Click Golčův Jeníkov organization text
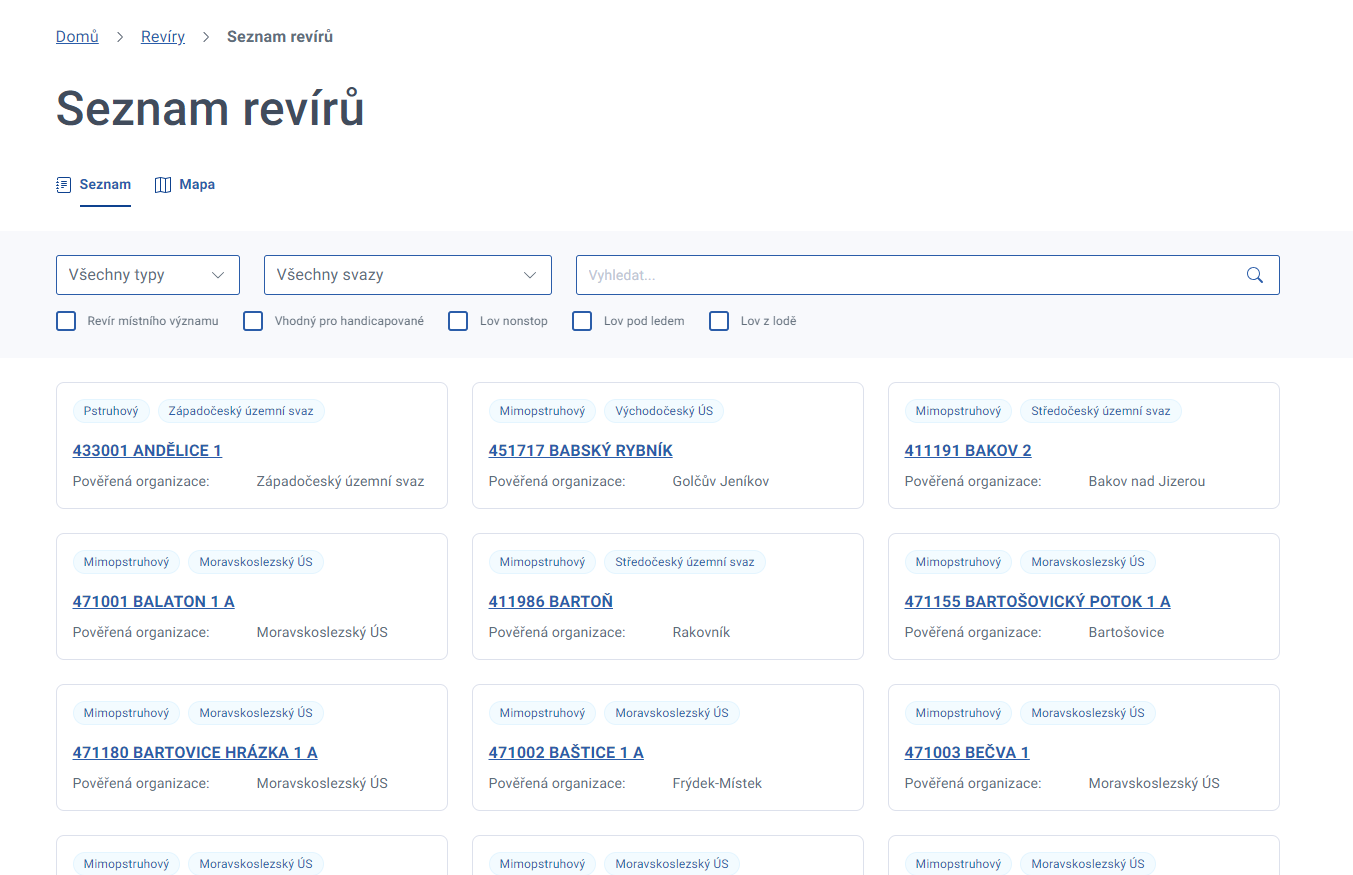Image resolution: width=1353 pixels, height=875 pixels. click(x=721, y=482)
